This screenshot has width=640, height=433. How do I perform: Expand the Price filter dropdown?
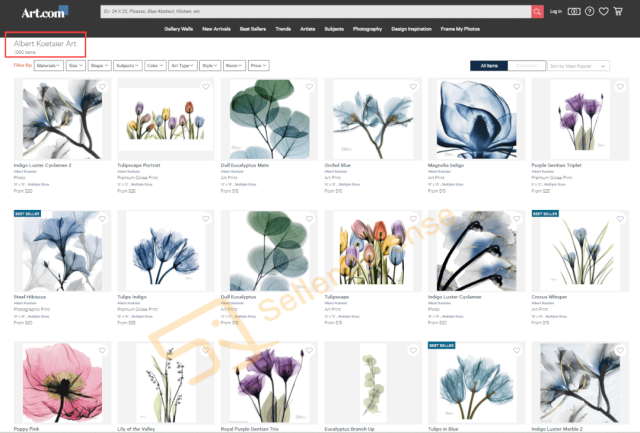click(258, 66)
